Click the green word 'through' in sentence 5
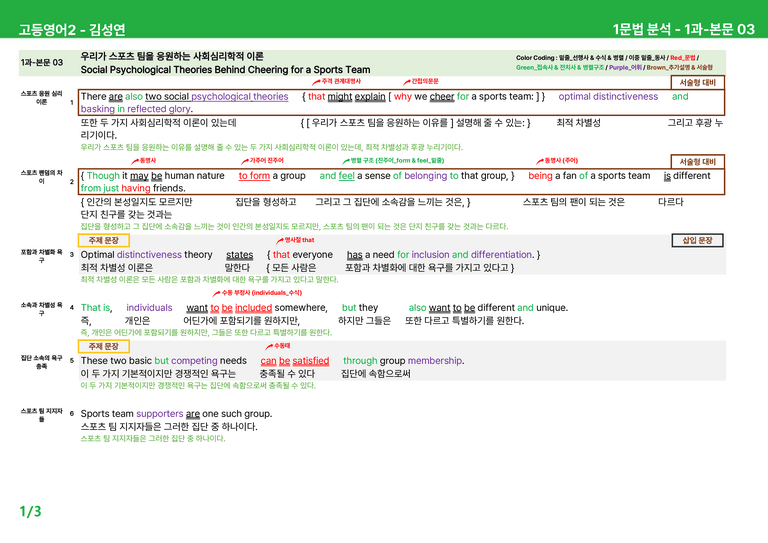This screenshot has width=768, height=543. click(360, 361)
